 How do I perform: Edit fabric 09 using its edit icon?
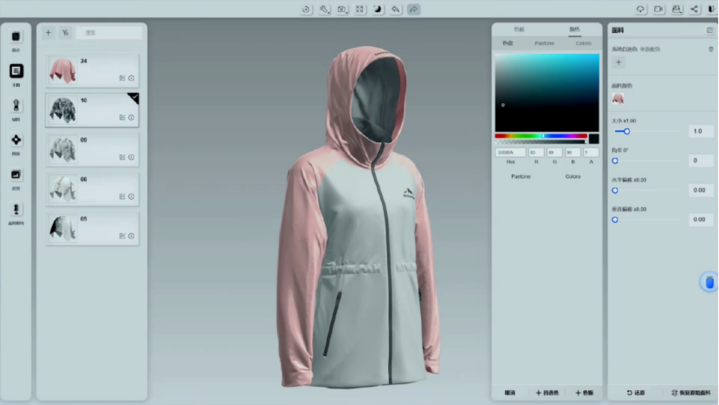(x=122, y=156)
